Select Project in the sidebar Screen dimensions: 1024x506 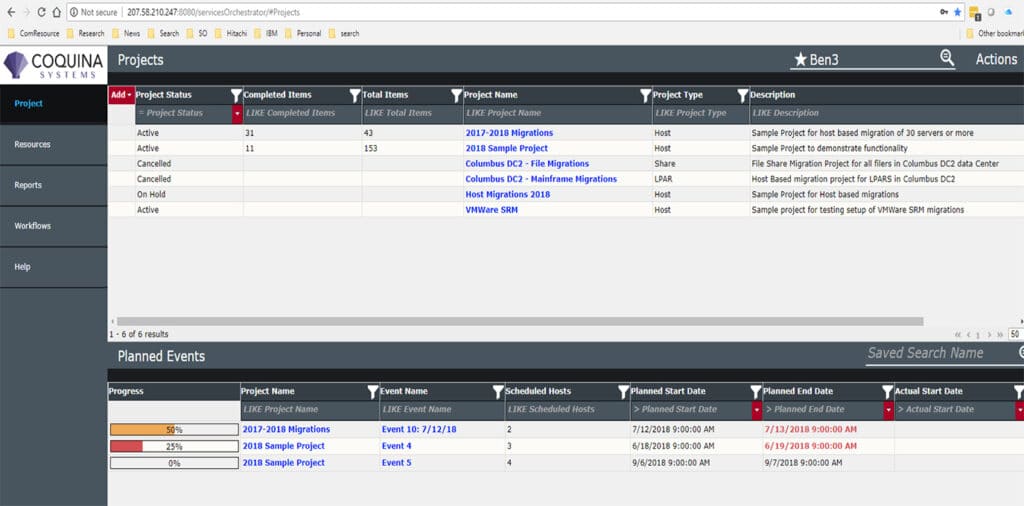54,104
